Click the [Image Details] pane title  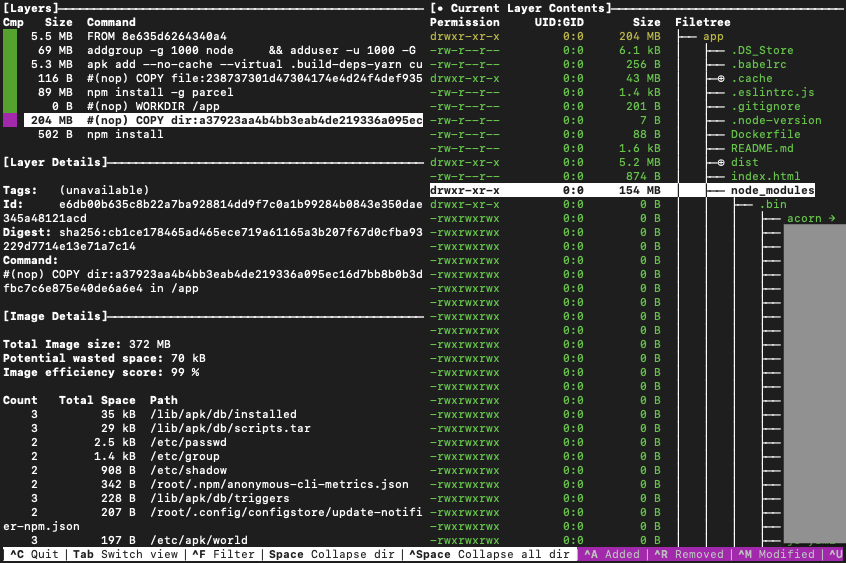coord(56,316)
